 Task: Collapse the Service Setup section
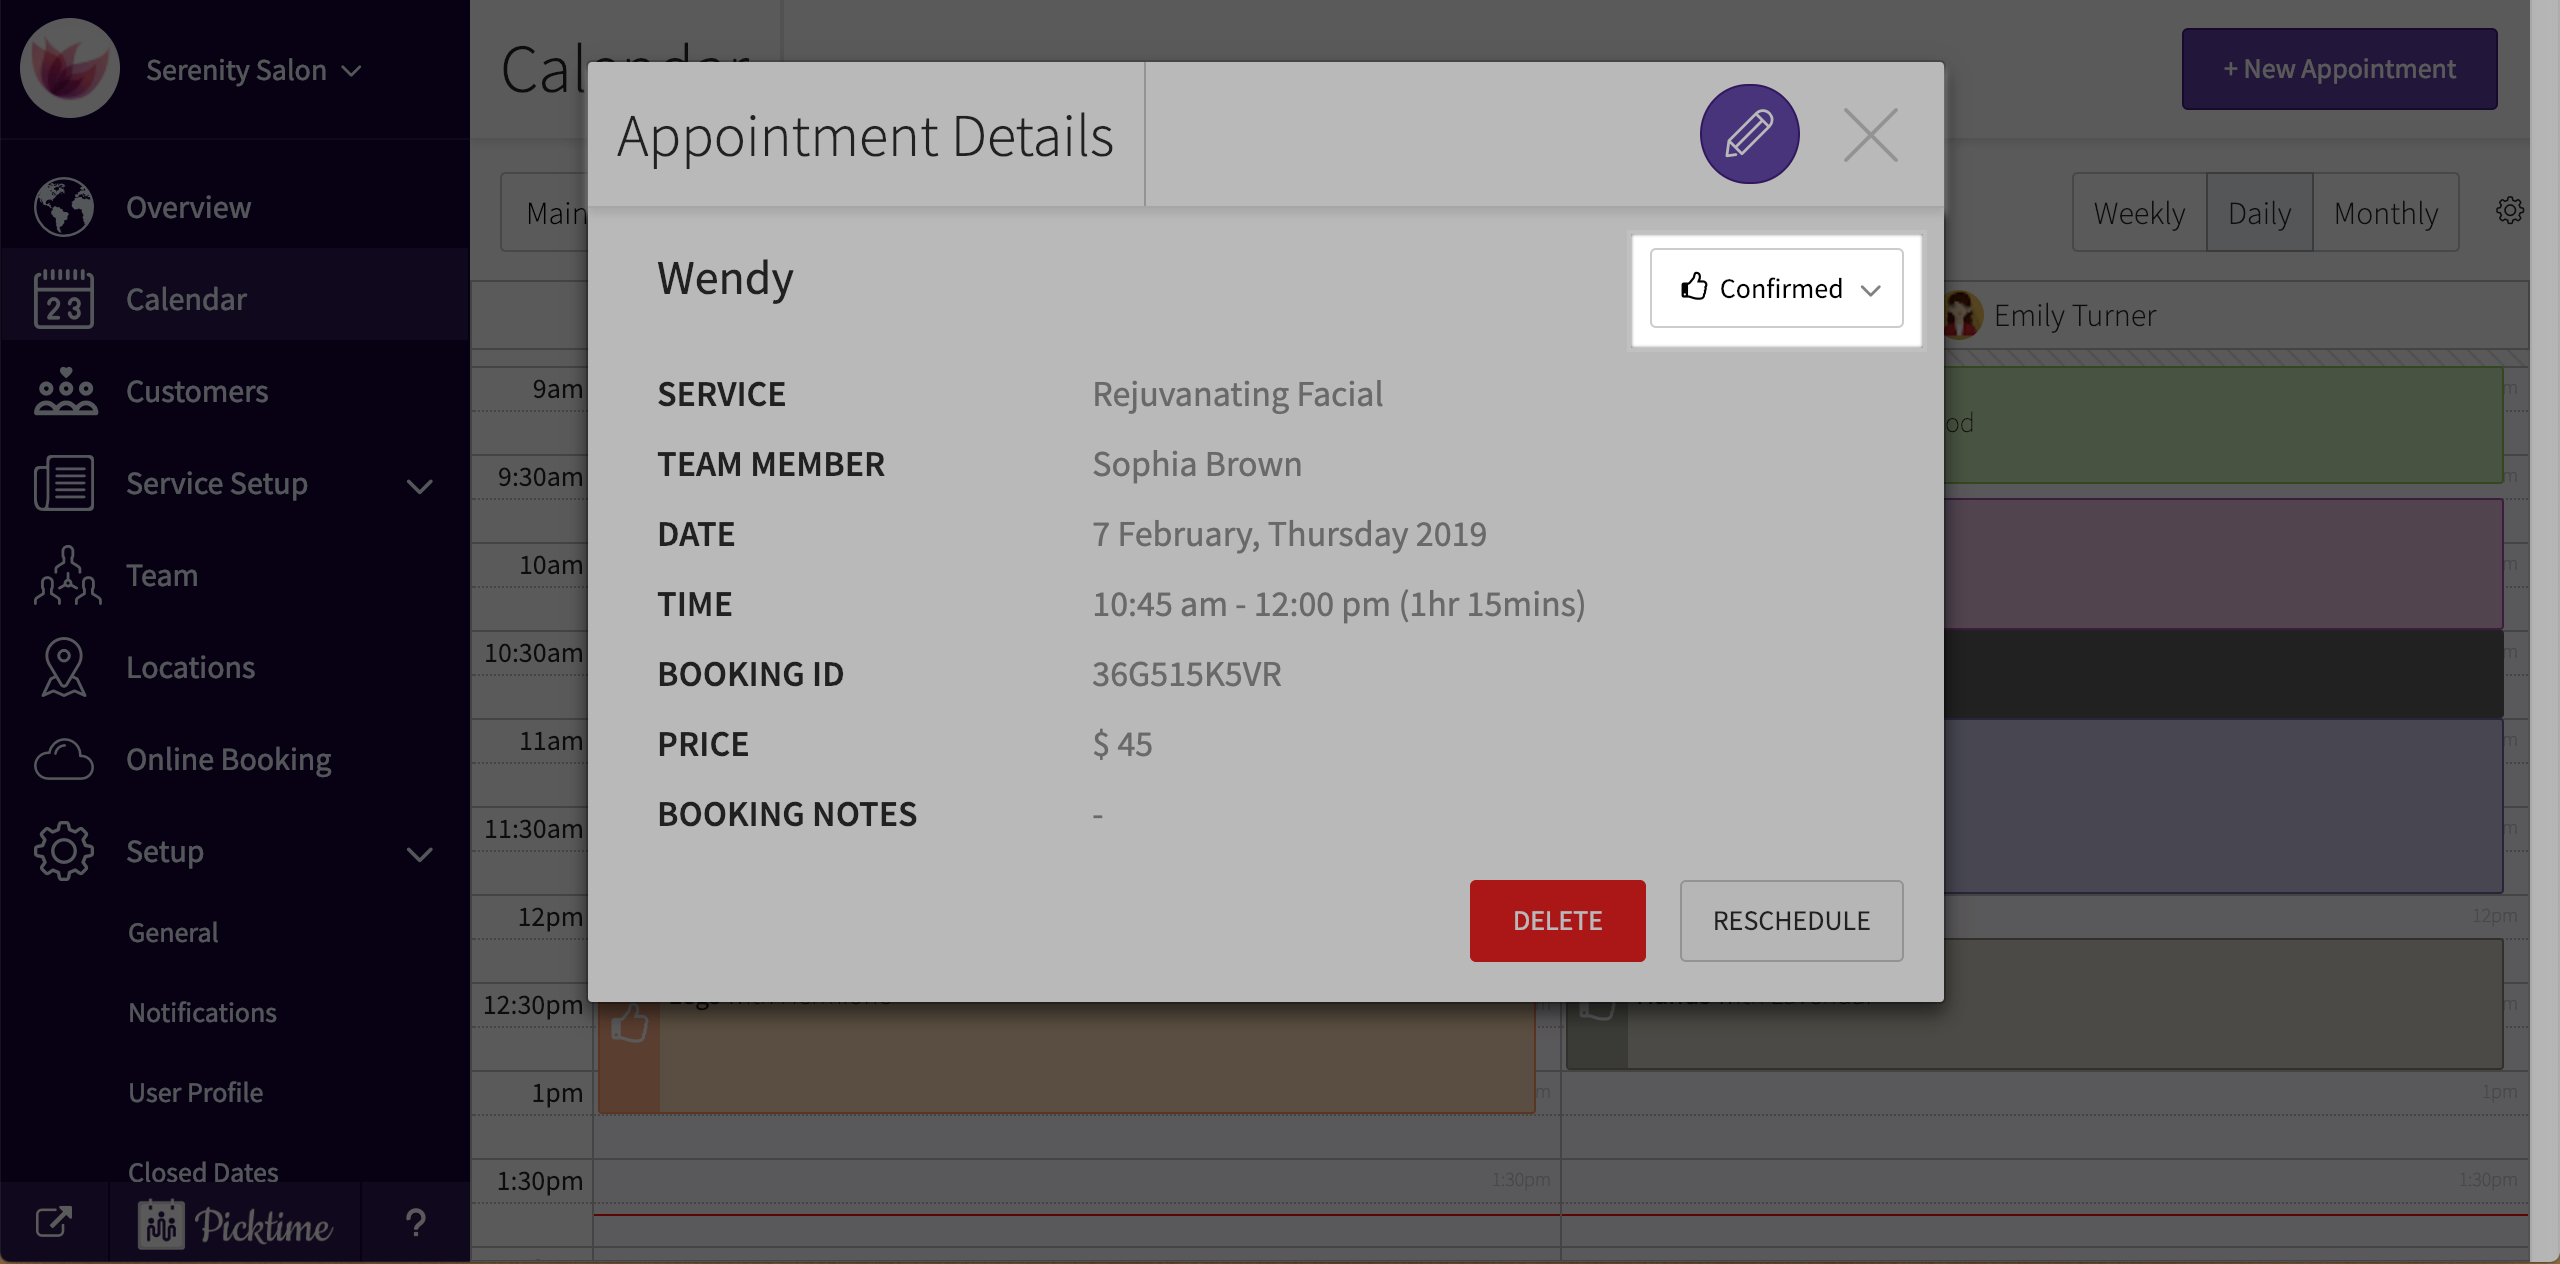[421, 485]
